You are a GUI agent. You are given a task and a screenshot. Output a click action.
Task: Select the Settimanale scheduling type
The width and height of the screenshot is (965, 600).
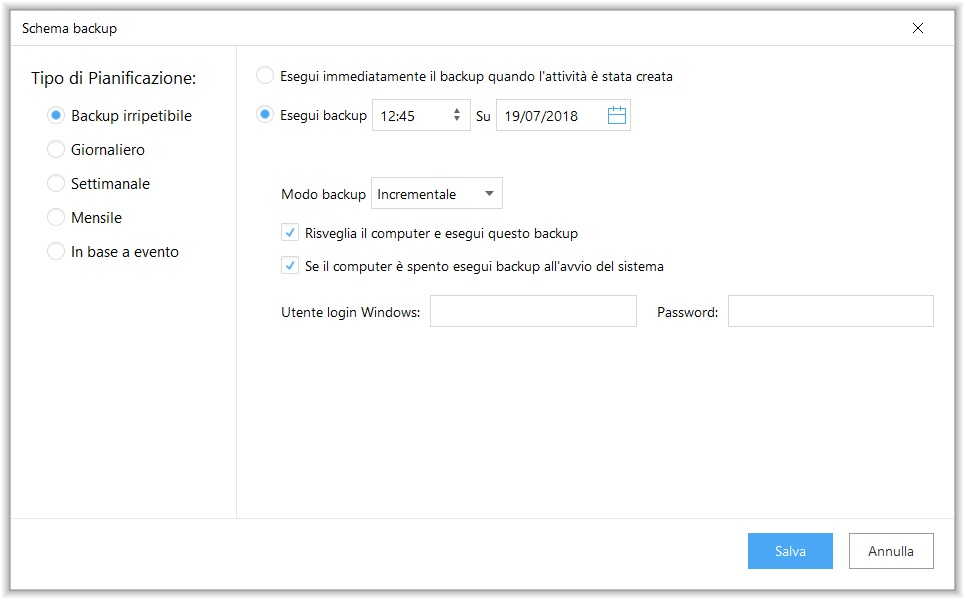point(56,183)
